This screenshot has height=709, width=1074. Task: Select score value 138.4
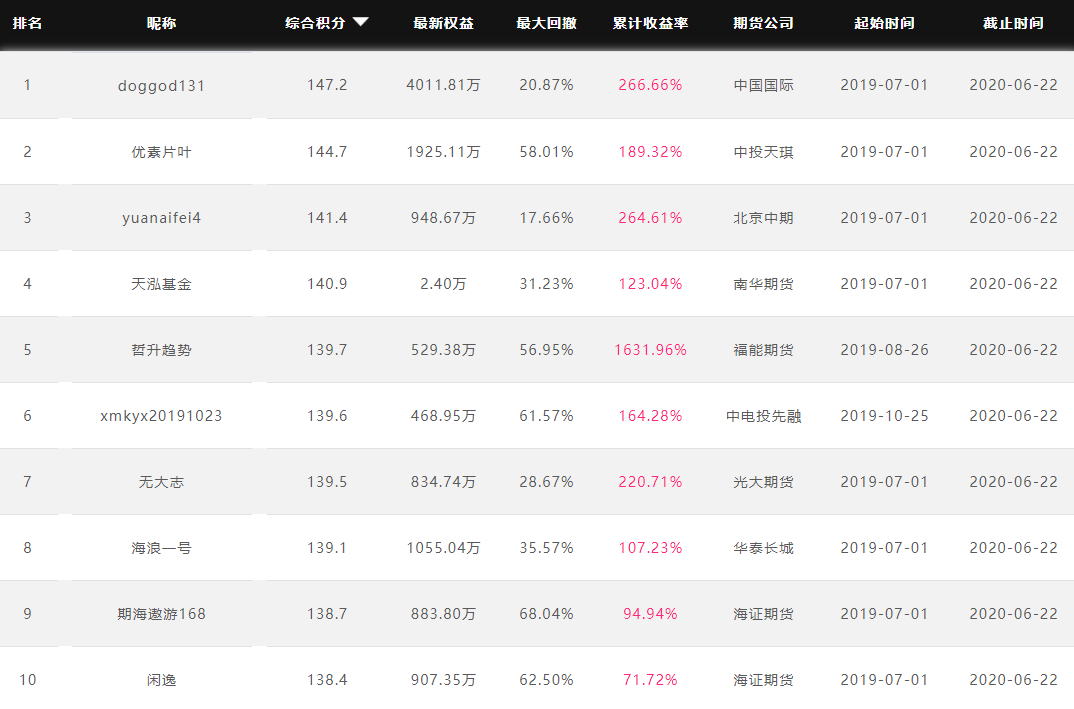(327, 680)
